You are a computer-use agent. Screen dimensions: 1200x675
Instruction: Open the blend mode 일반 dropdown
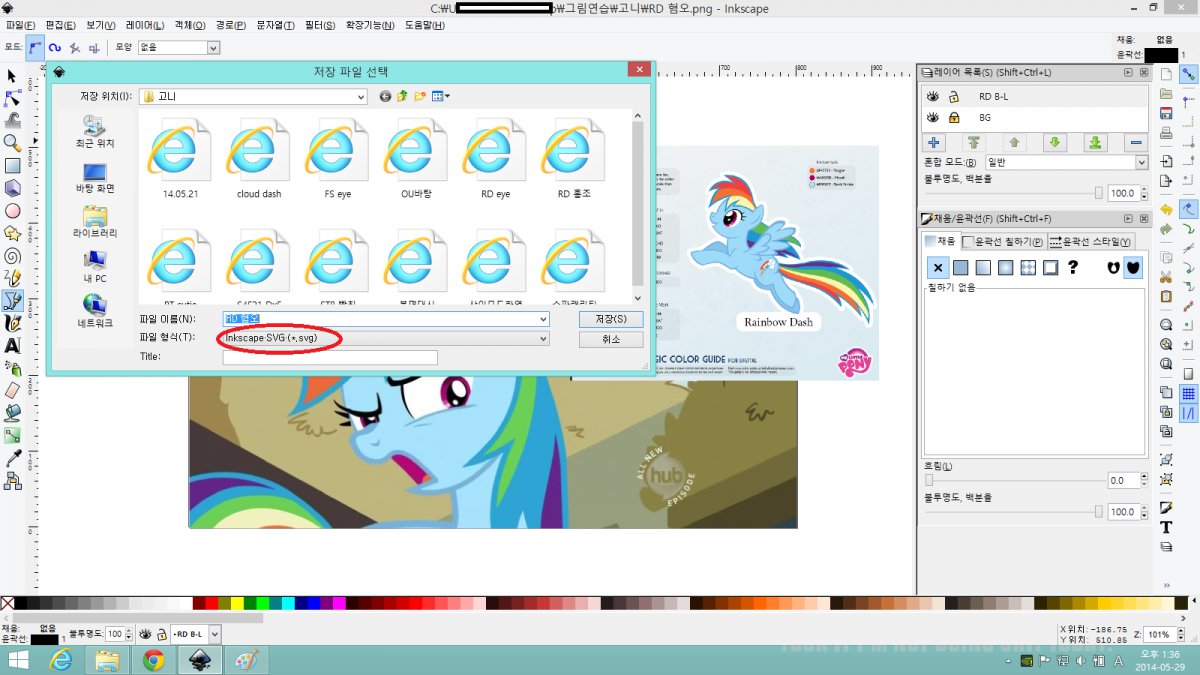tap(1067, 162)
